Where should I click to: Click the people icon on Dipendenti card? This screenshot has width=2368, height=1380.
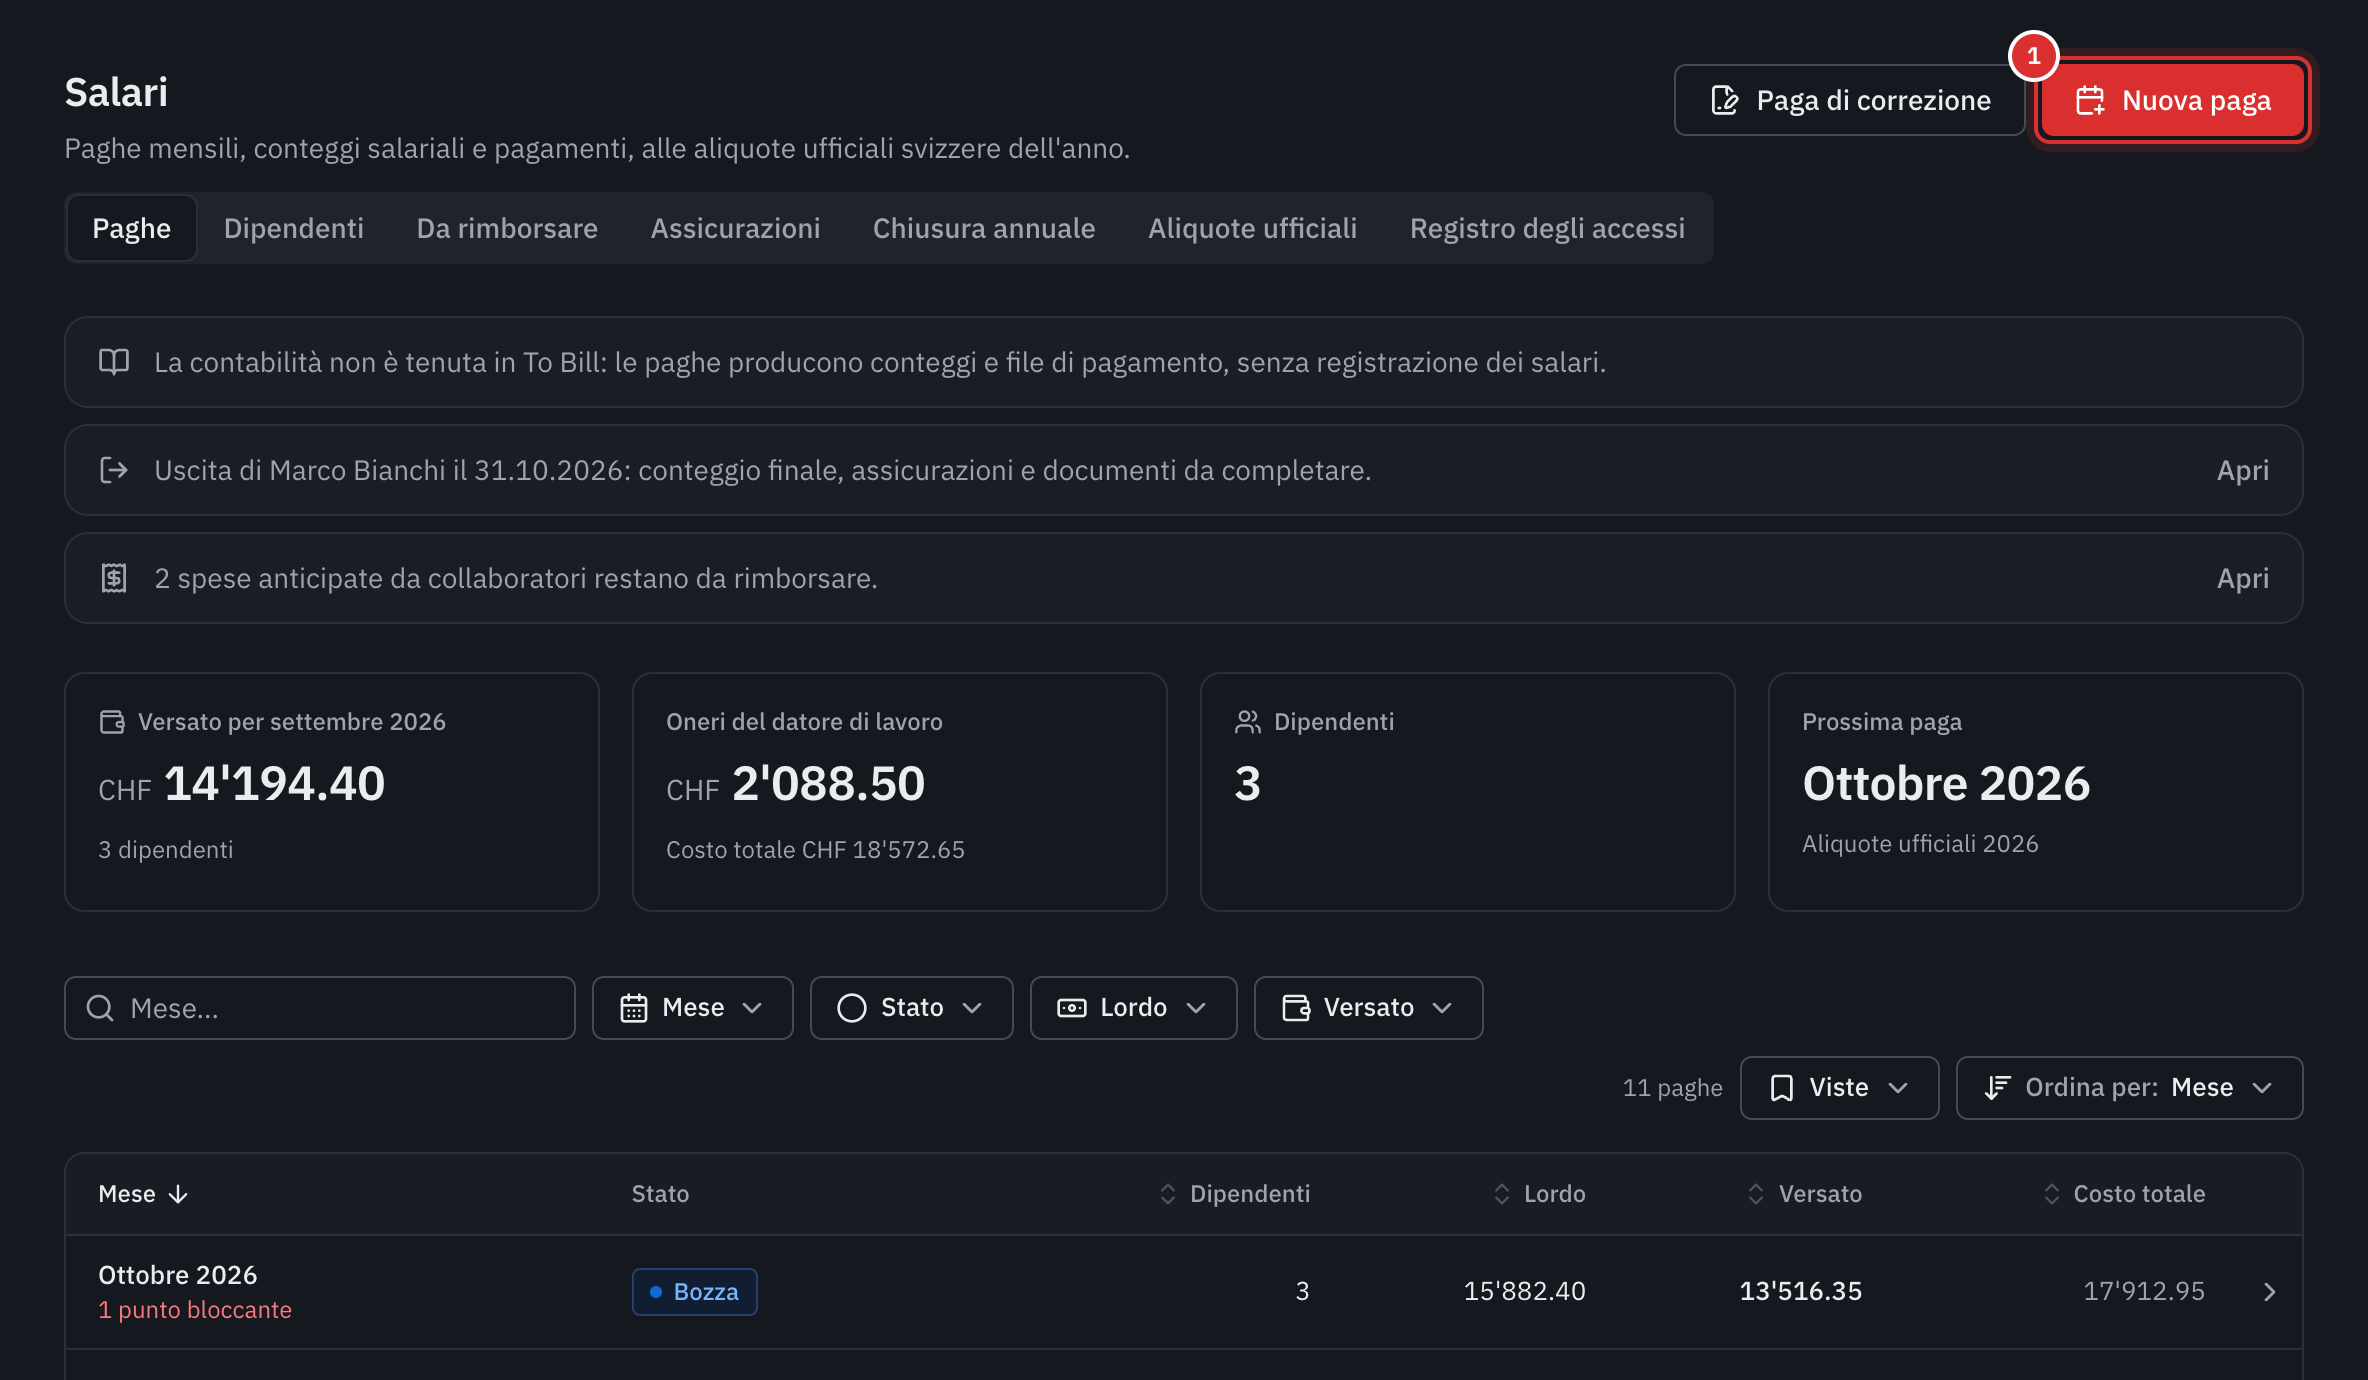pos(1247,722)
